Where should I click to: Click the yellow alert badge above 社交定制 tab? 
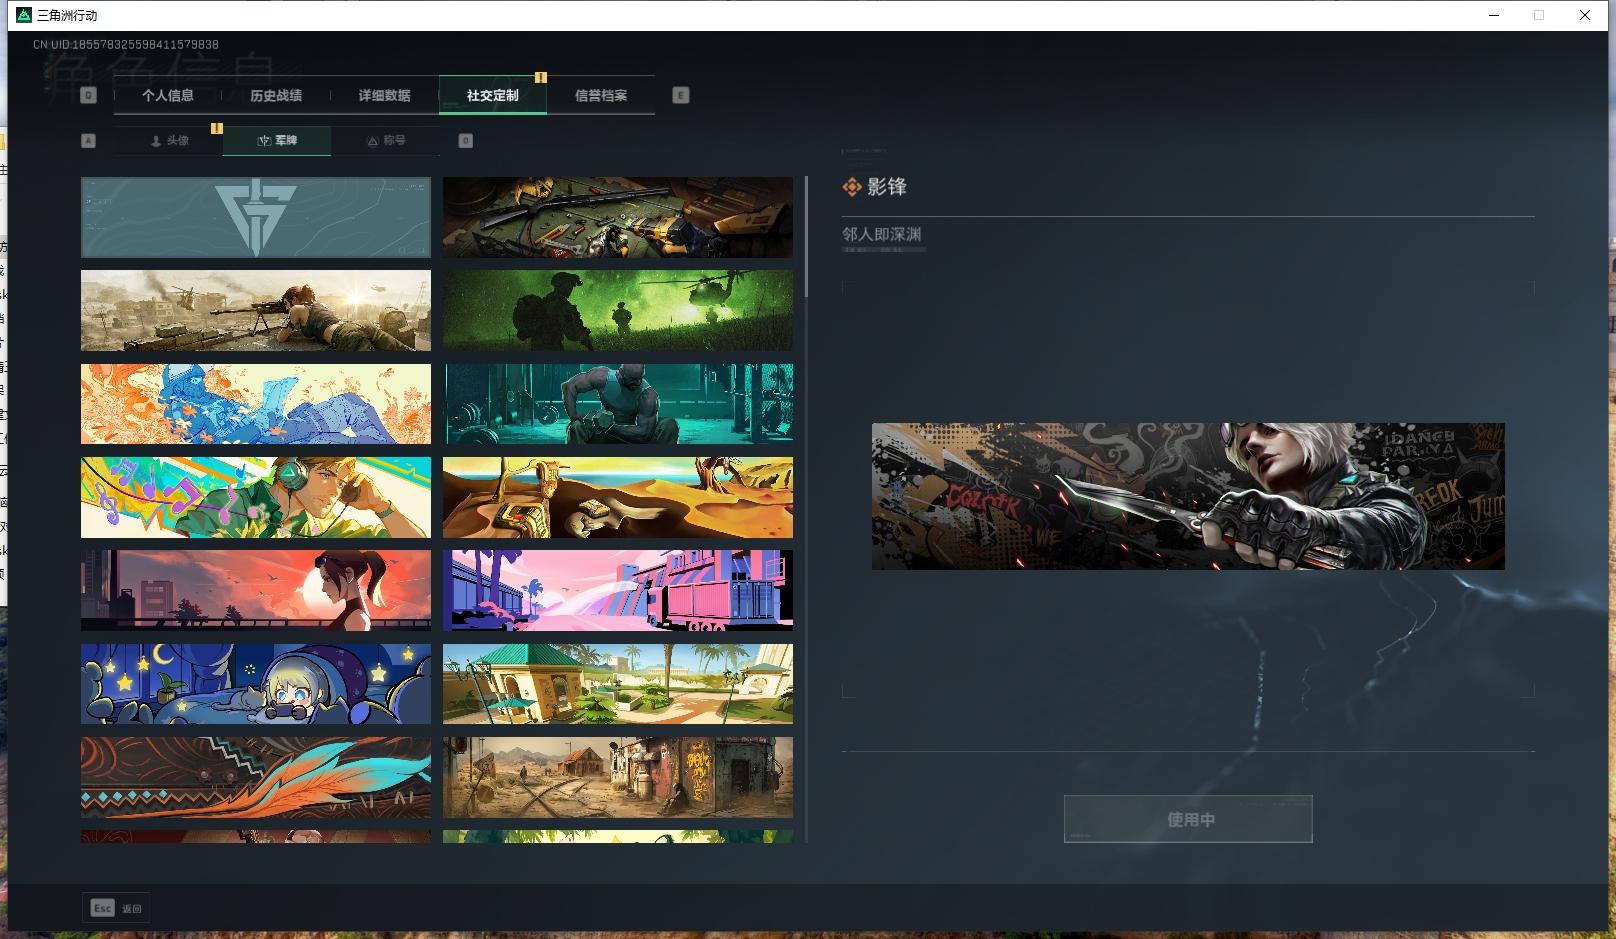(541, 76)
